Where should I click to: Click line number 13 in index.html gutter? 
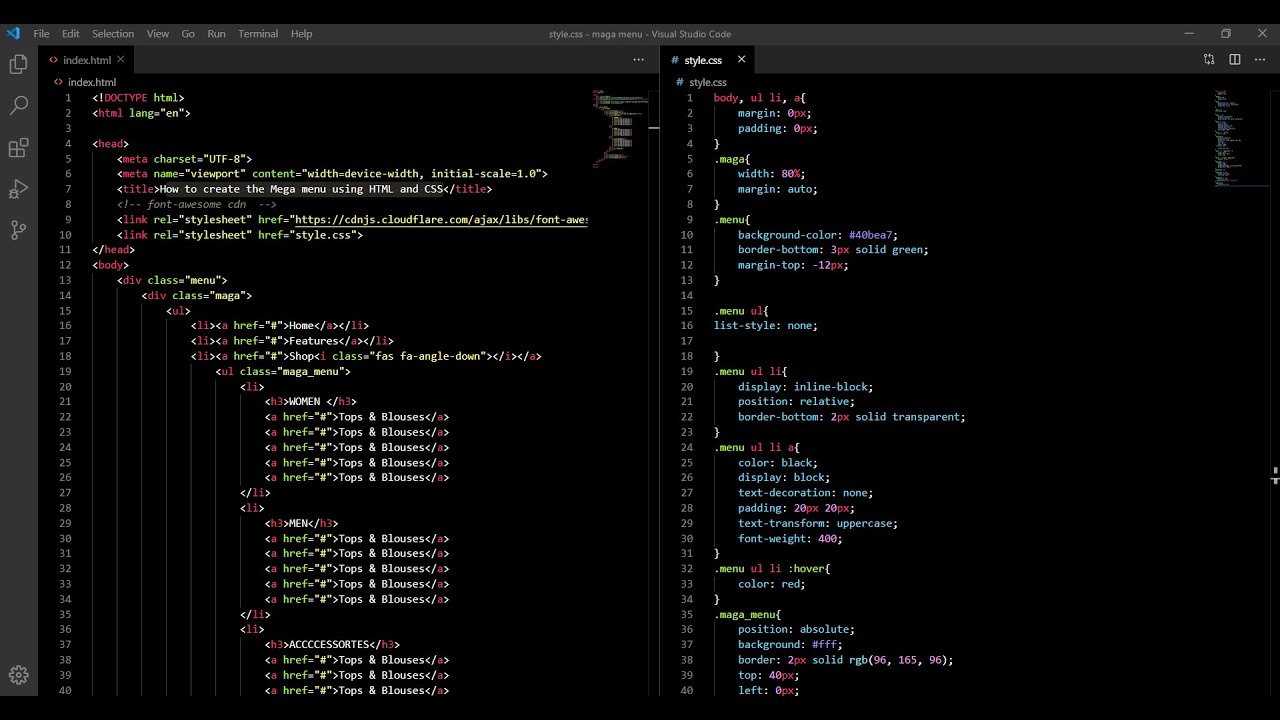click(x=64, y=280)
